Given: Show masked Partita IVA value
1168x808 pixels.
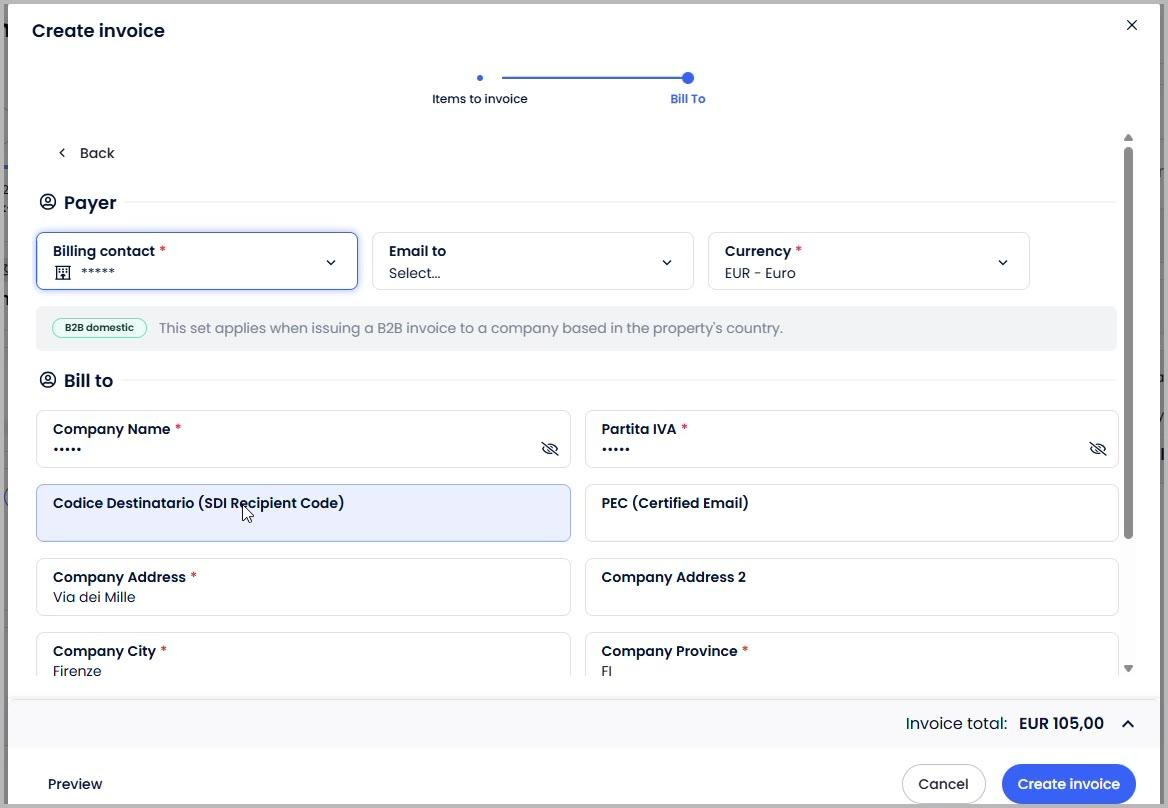Looking at the screenshot, I should [1097, 448].
